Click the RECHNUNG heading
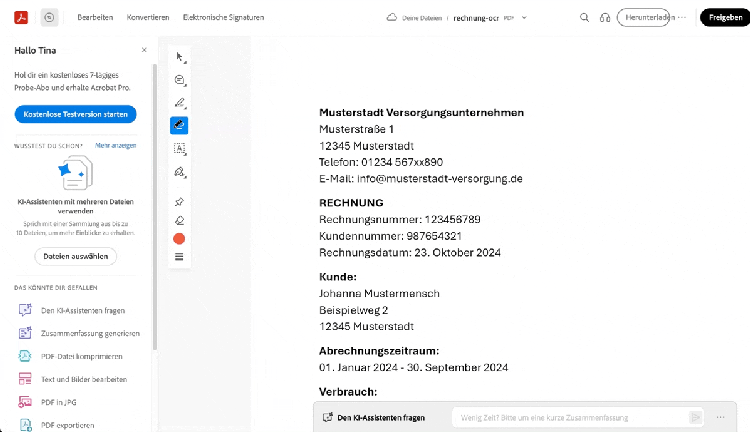 (351, 203)
